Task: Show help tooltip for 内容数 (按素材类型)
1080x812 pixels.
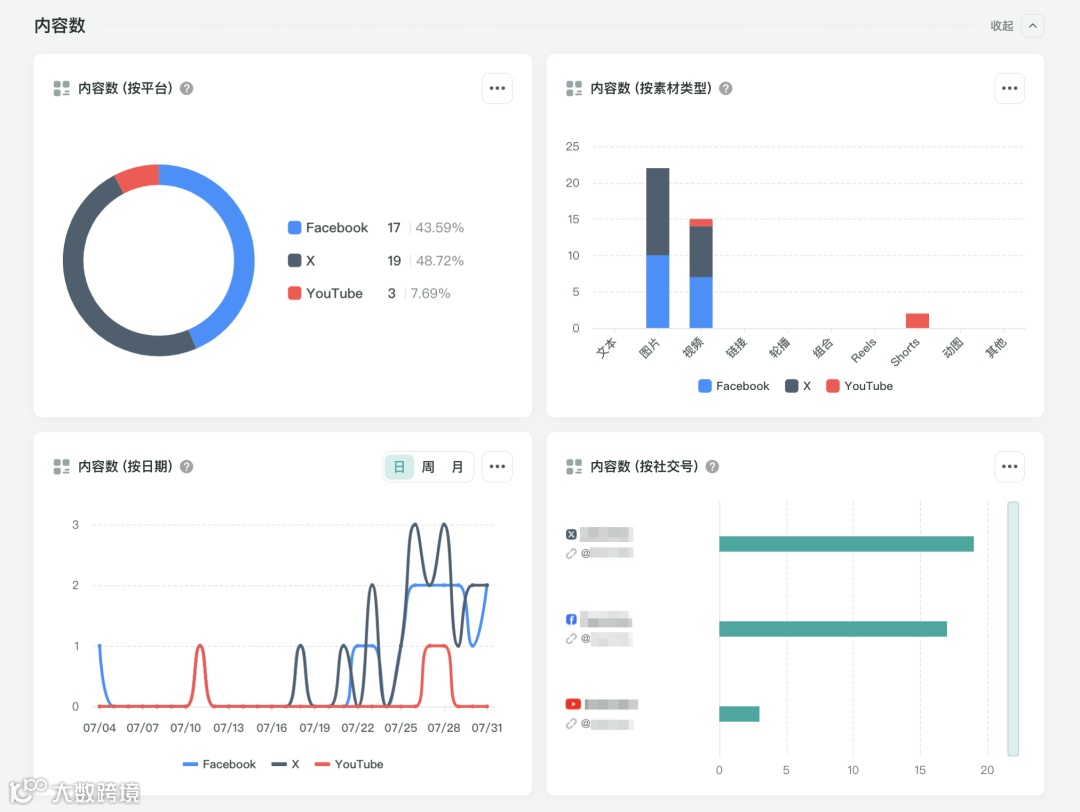Action: pos(726,88)
